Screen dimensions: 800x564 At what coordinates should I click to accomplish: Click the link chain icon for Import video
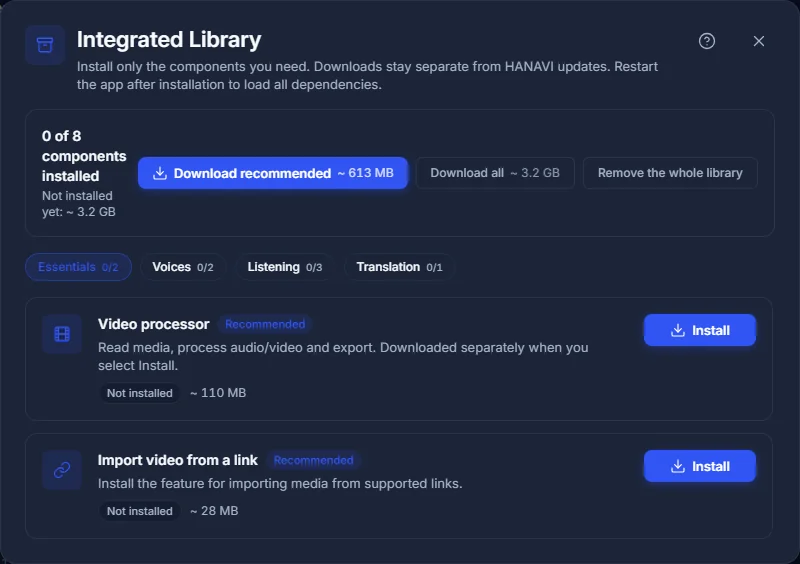[62, 470]
